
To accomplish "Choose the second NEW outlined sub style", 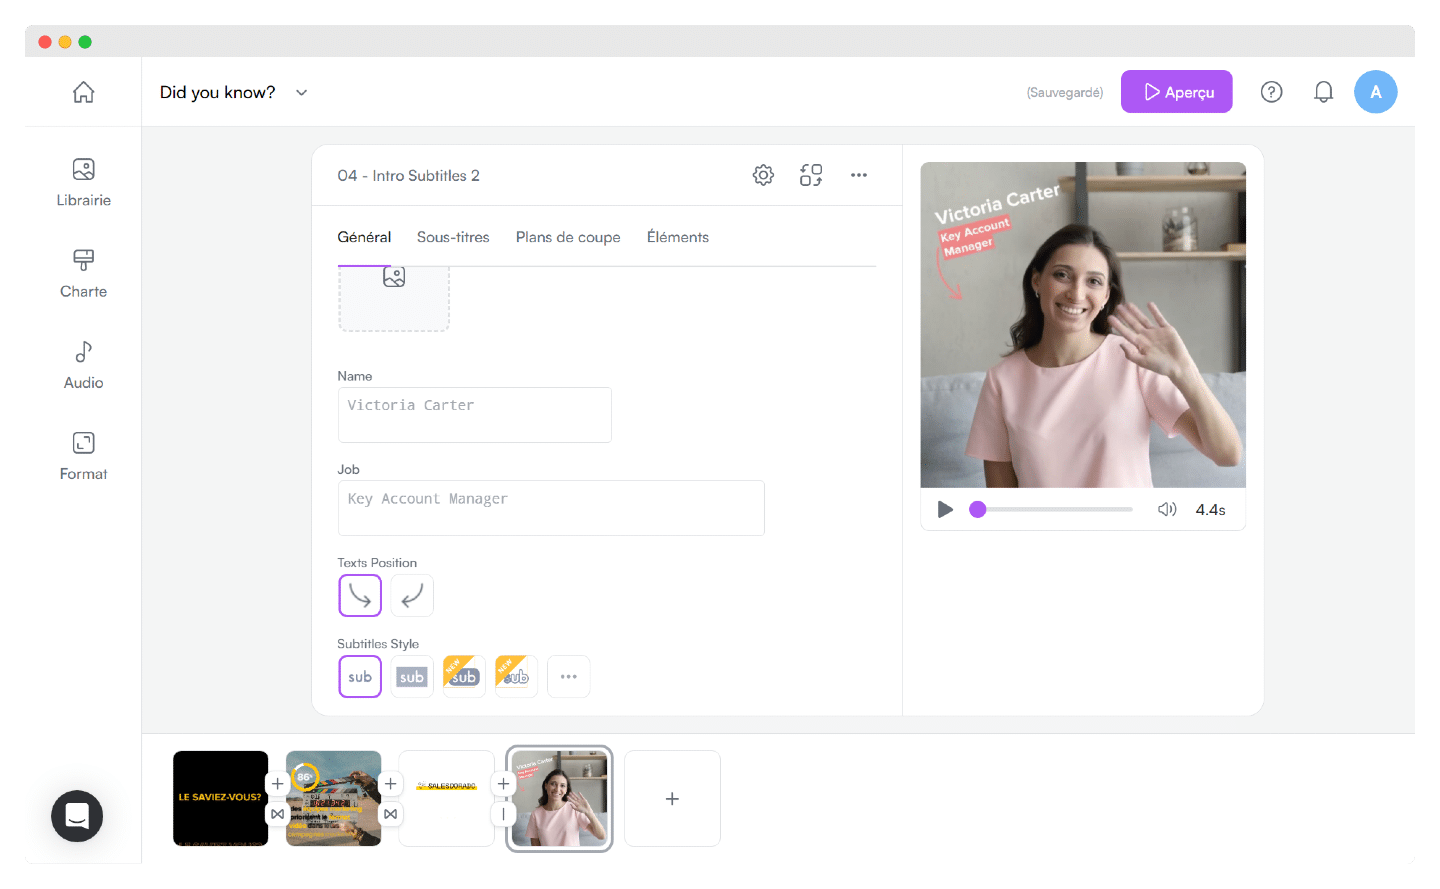I will pyautogui.click(x=516, y=677).
